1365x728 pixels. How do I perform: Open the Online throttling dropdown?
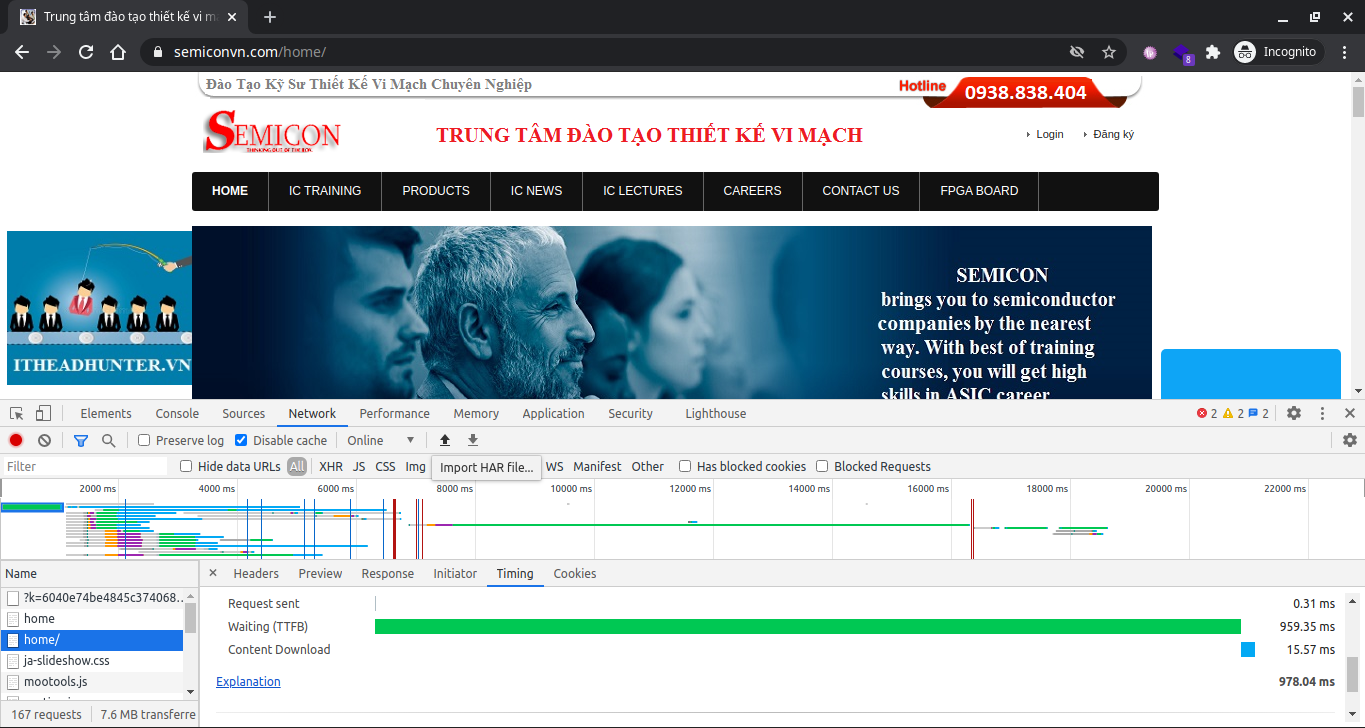(380, 440)
